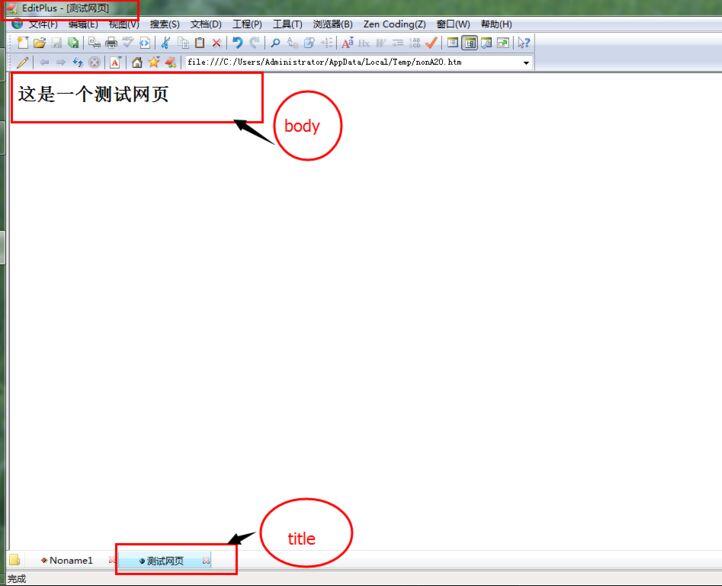Screen dimensions: 722x586
Task: Open favorites with the star icon
Action: pyautogui.click(x=153, y=62)
